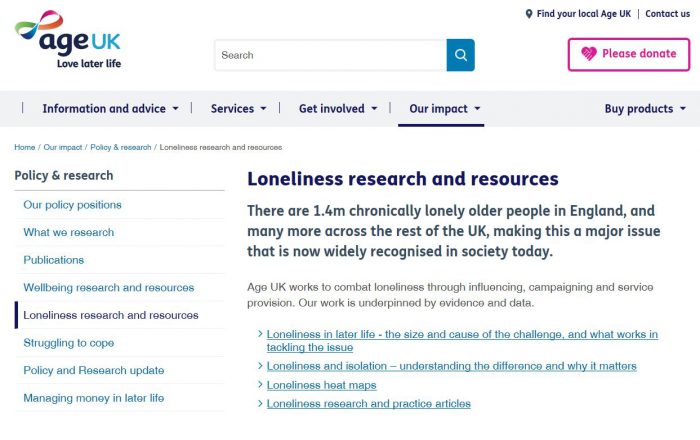
Task: Click the Age UK logo
Action: coord(68,40)
